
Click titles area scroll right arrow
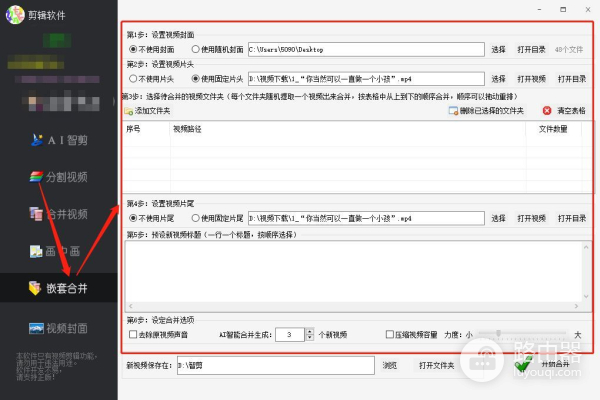(576, 306)
